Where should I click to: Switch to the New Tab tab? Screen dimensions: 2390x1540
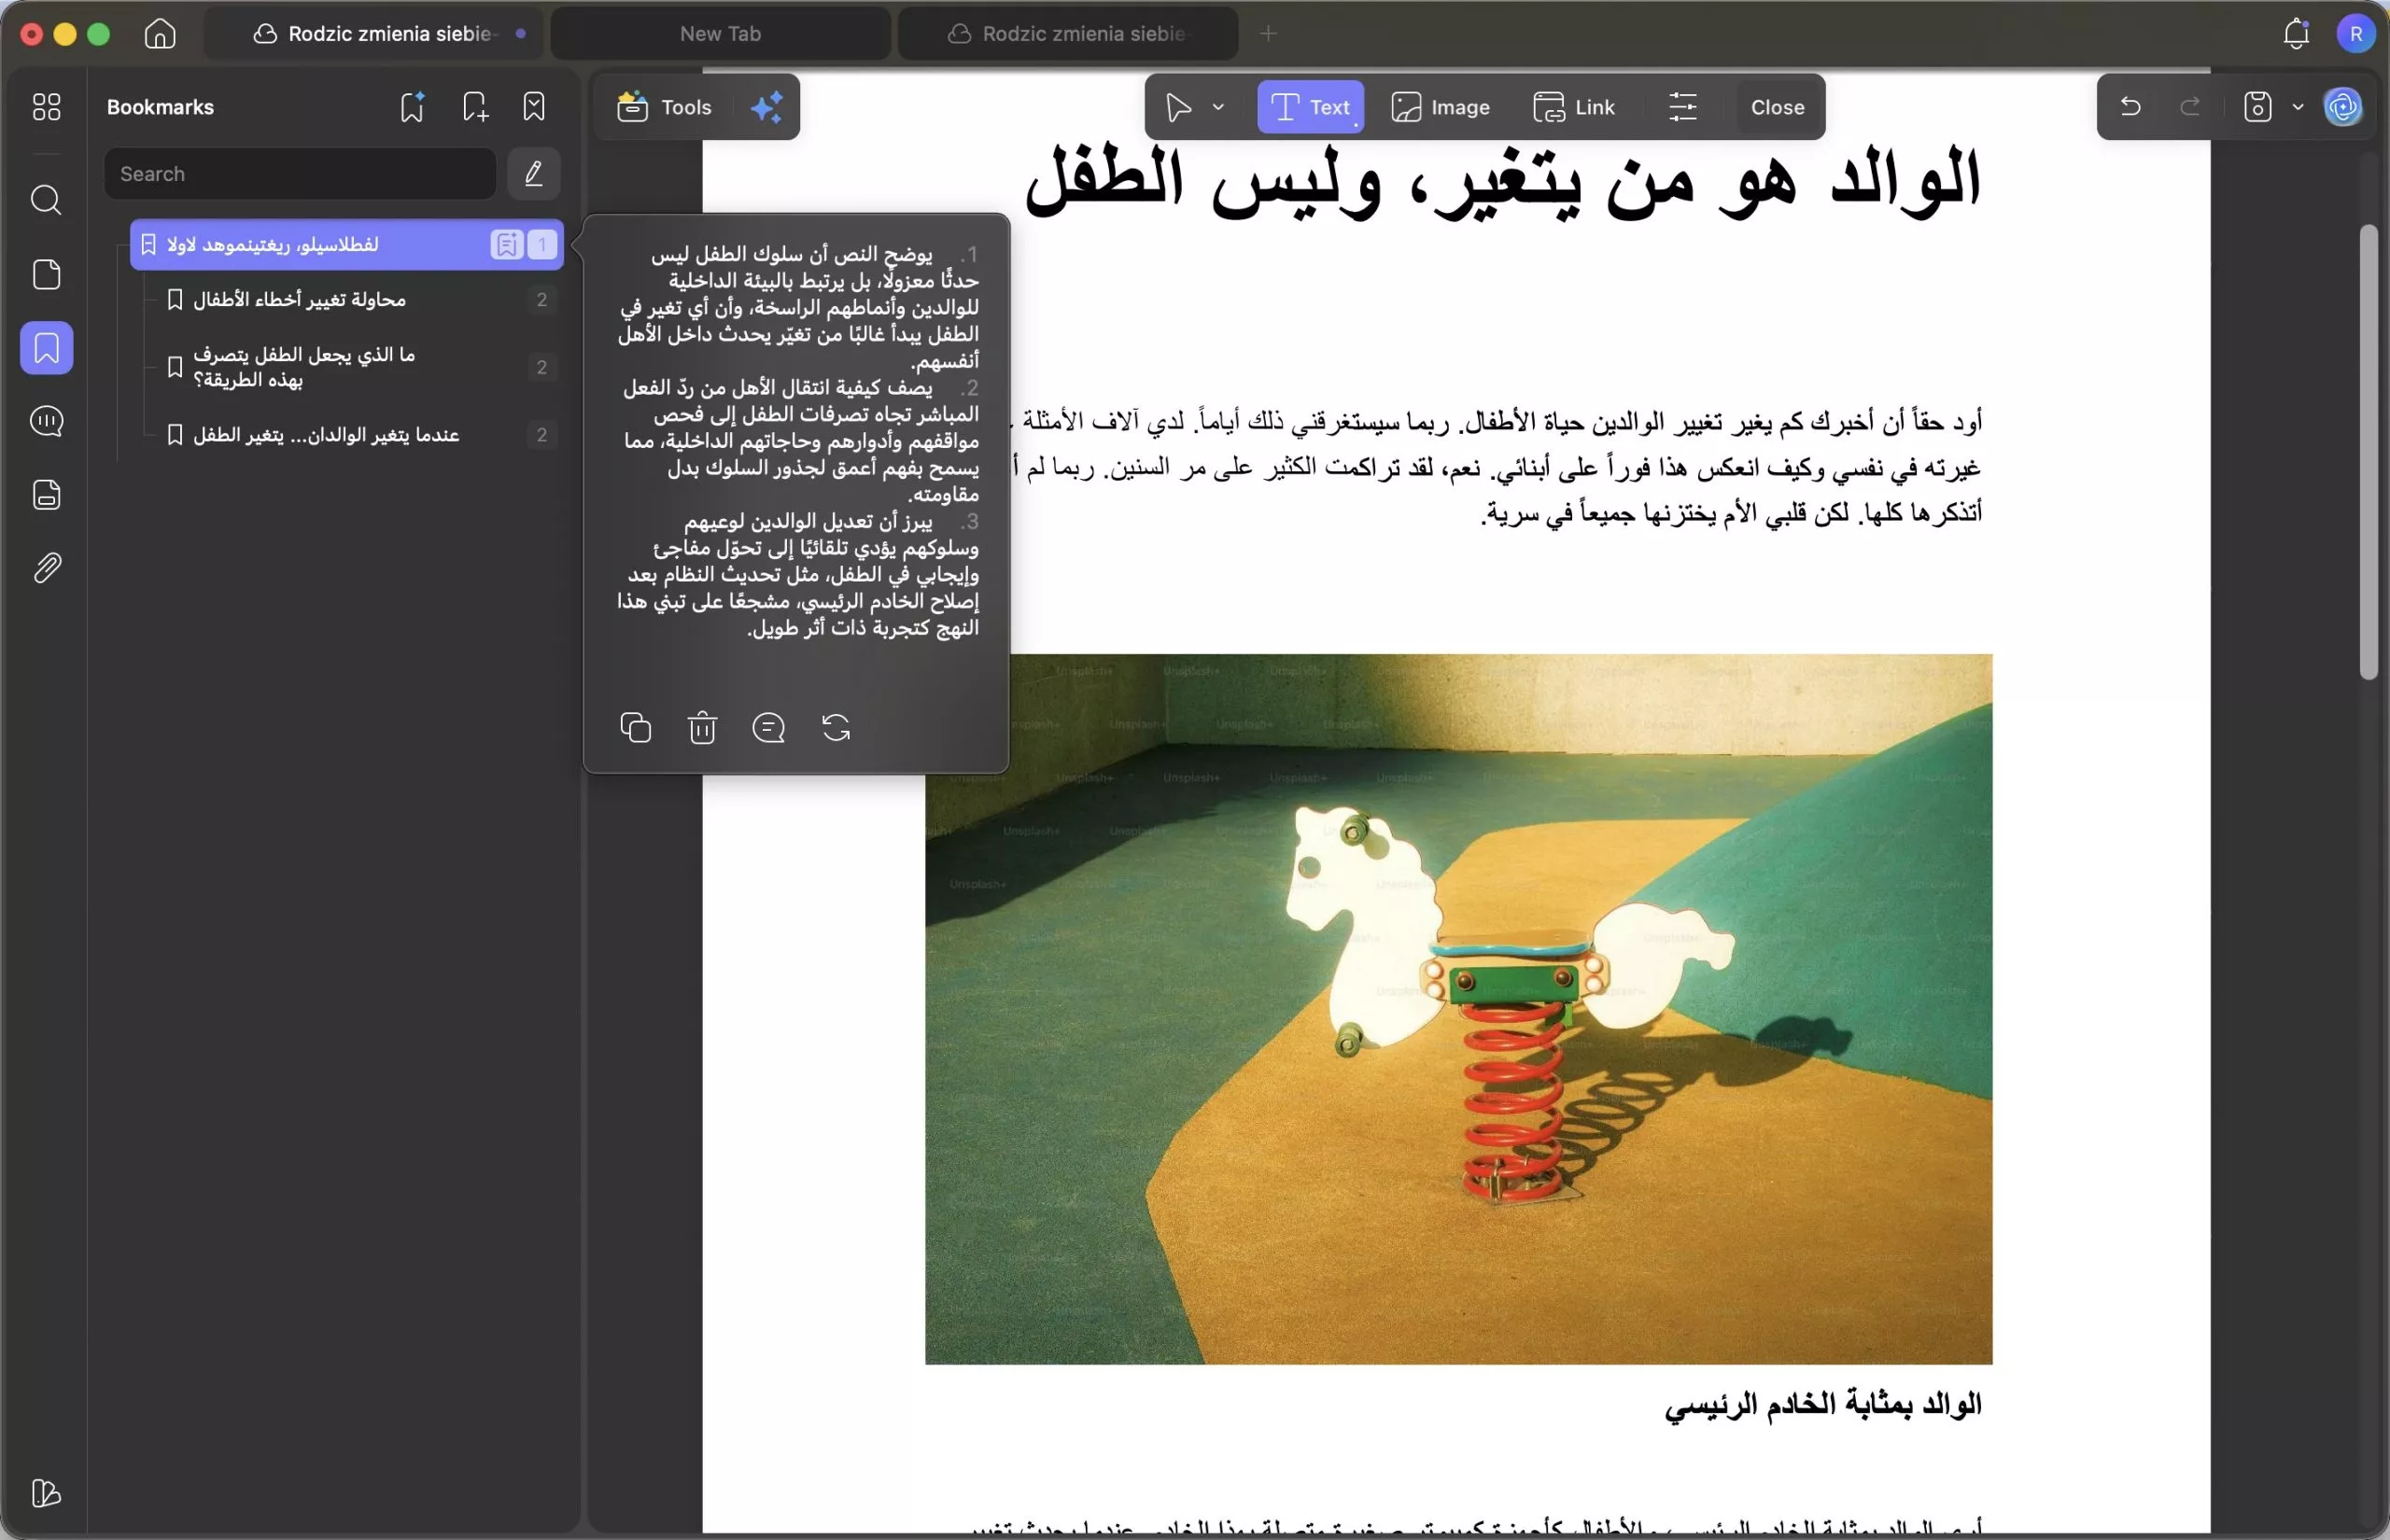click(x=719, y=33)
